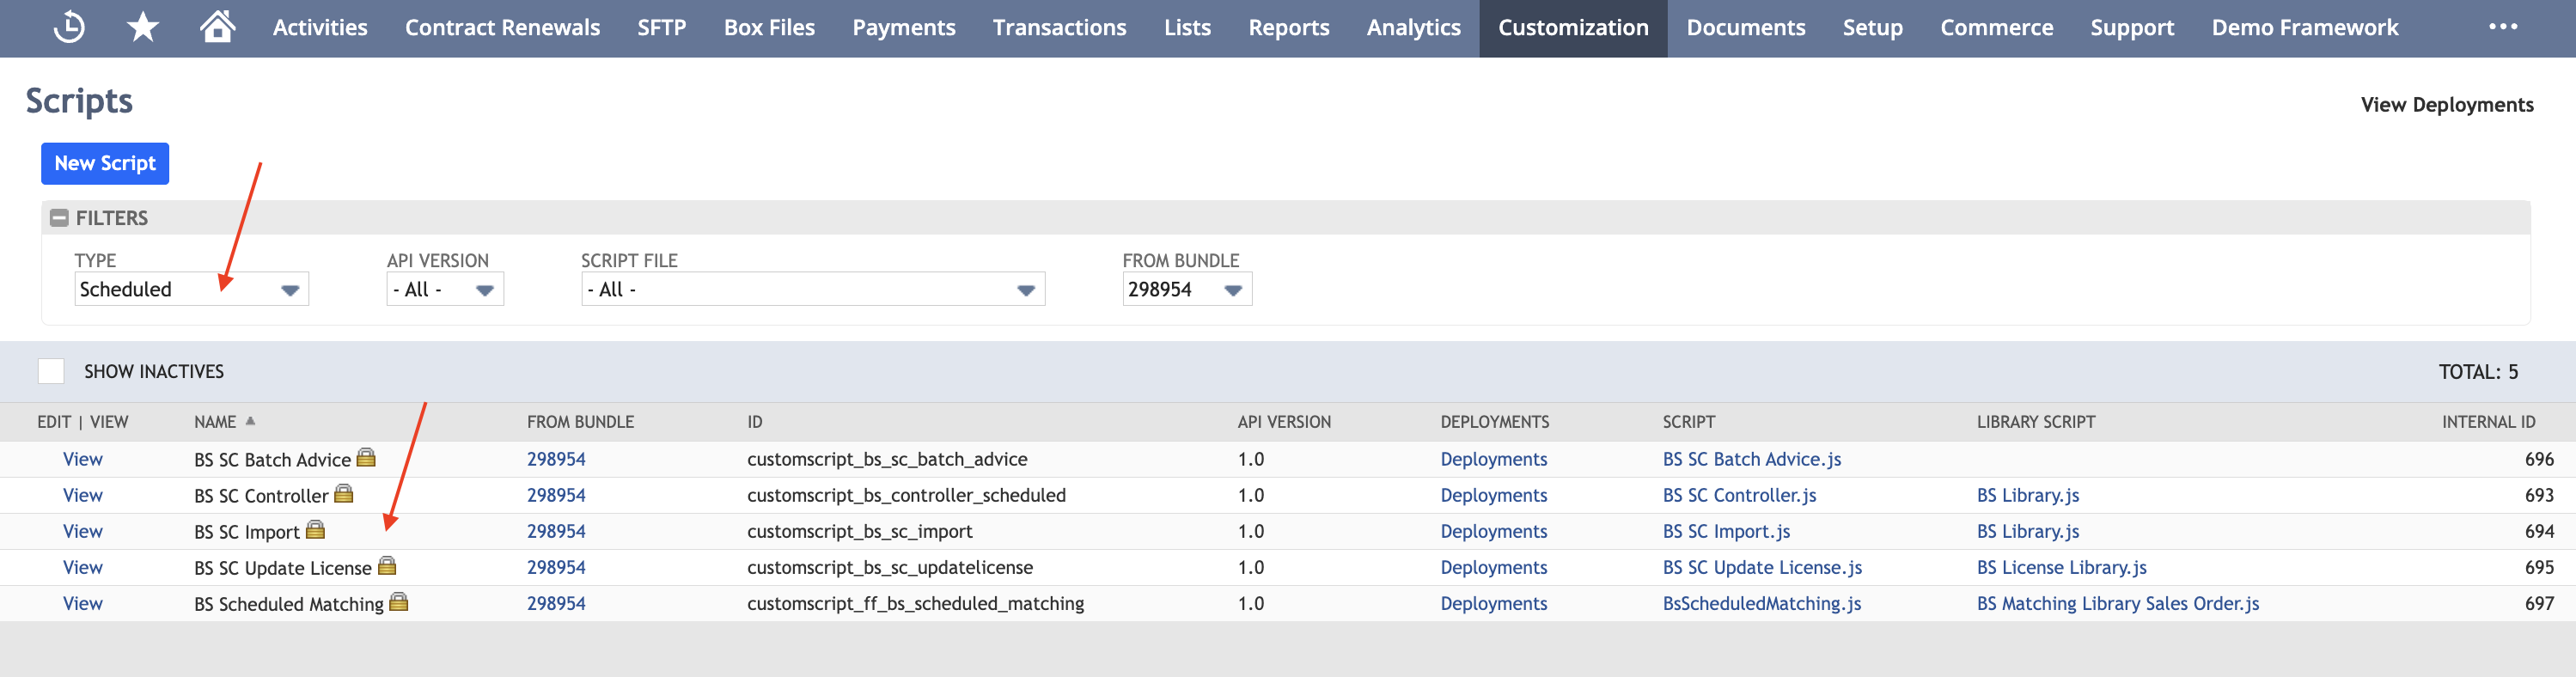Image resolution: width=2576 pixels, height=677 pixels.
Task: Open bundle 298954 link in Batch Advice row
Action: (x=556, y=459)
